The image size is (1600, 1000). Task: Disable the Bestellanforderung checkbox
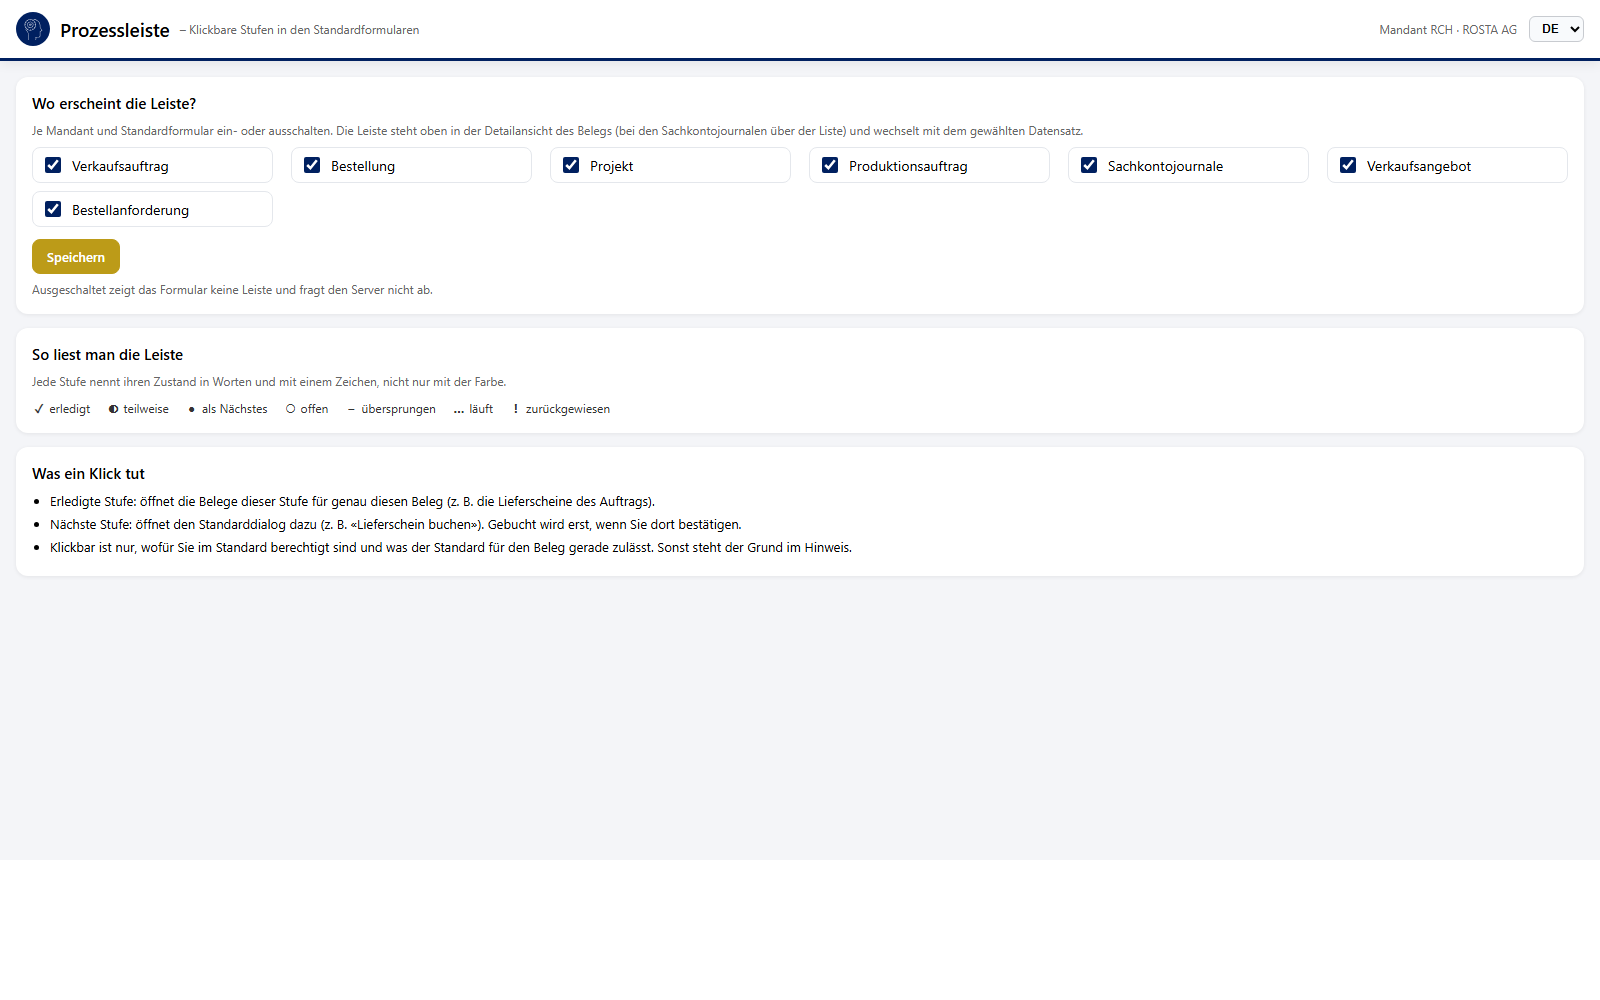pyautogui.click(x=53, y=209)
